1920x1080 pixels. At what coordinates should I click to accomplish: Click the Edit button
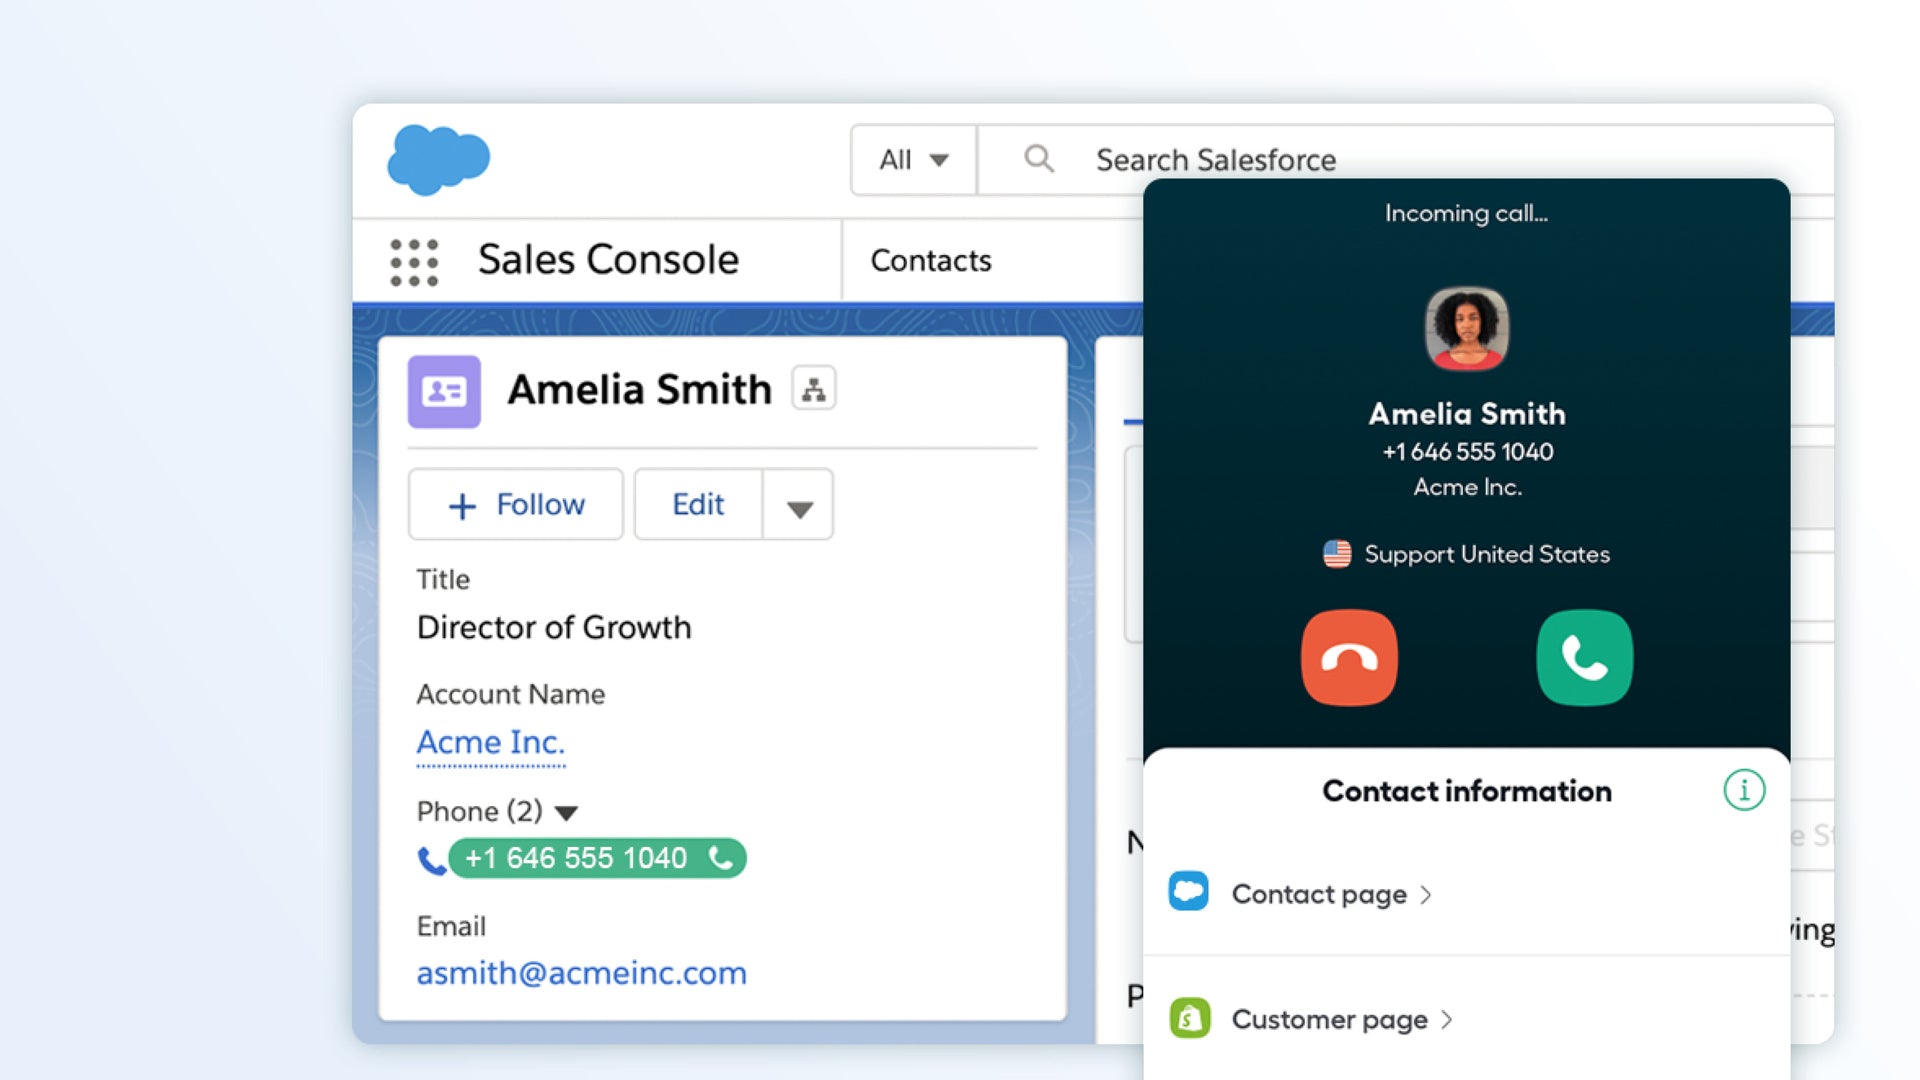(698, 505)
